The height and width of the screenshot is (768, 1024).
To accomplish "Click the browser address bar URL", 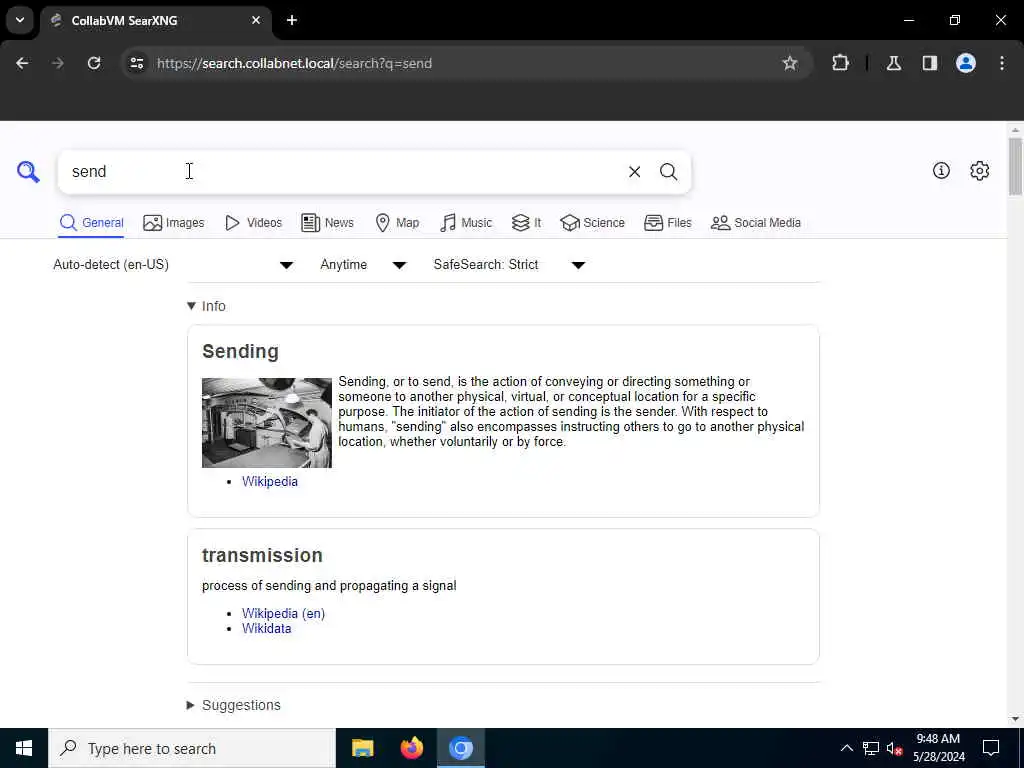I will tap(295, 63).
